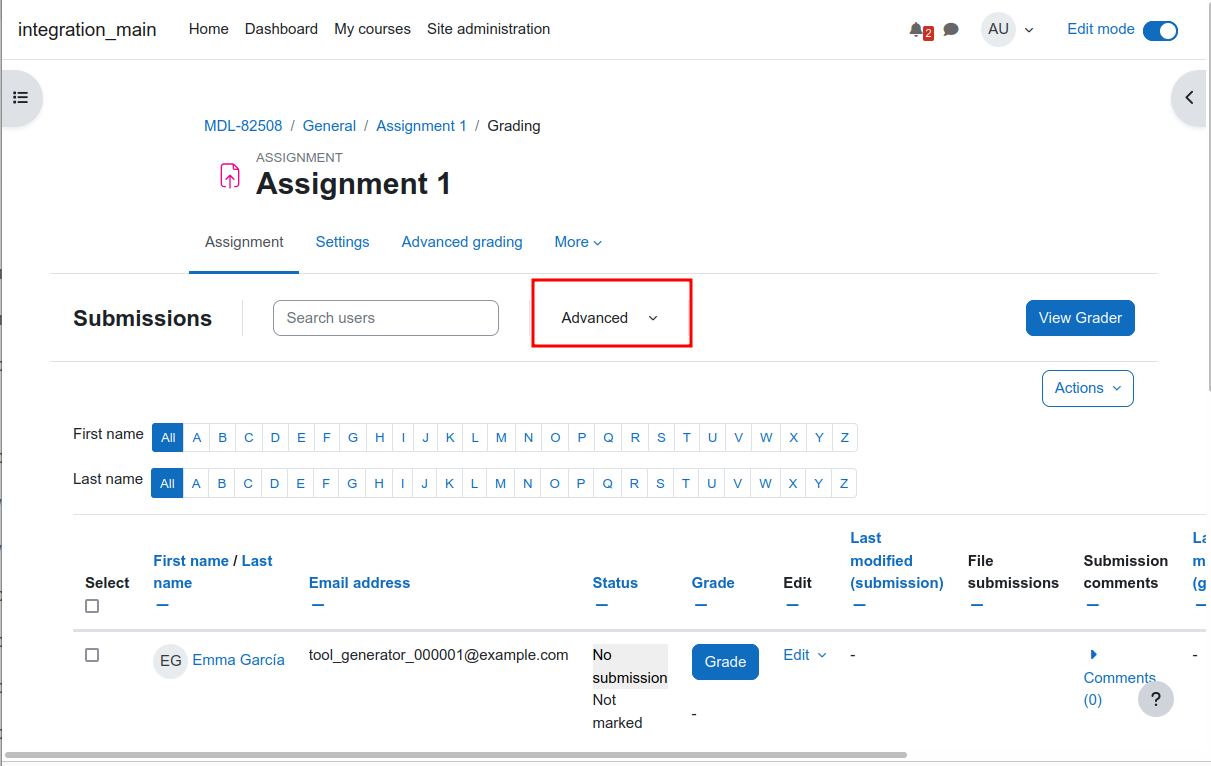1211x766 pixels.
Task: Check the select-all checkbox in header
Action: [92, 606]
